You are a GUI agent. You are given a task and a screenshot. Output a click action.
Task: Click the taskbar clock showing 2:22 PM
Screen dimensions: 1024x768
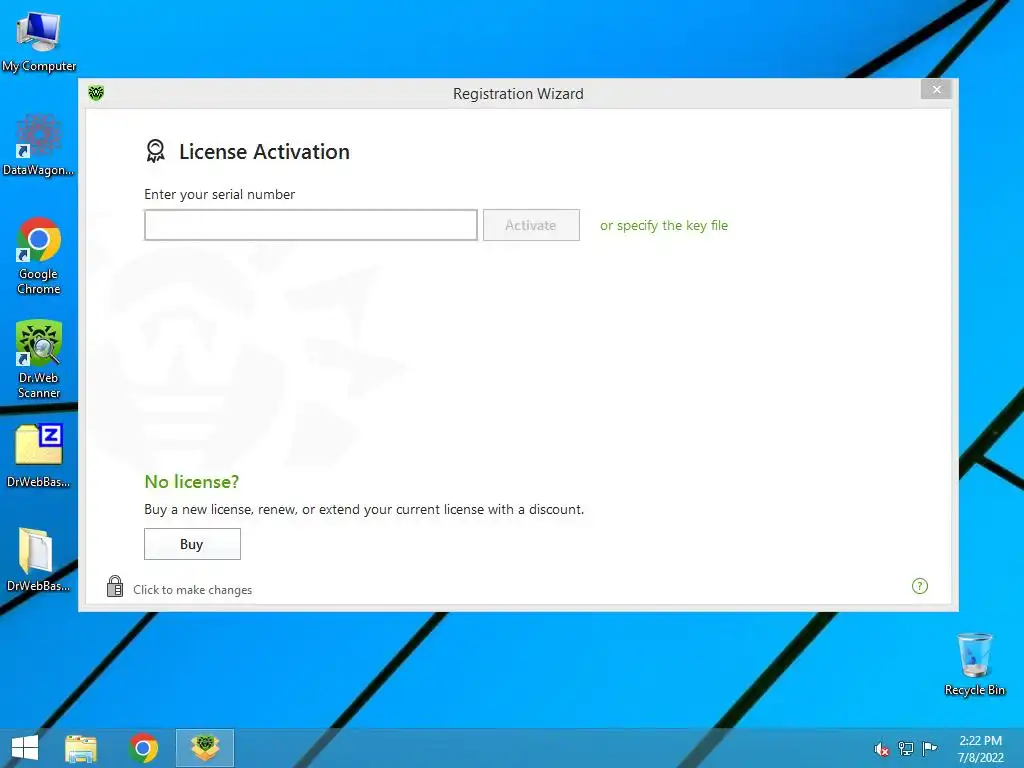[x=980, y=749]
